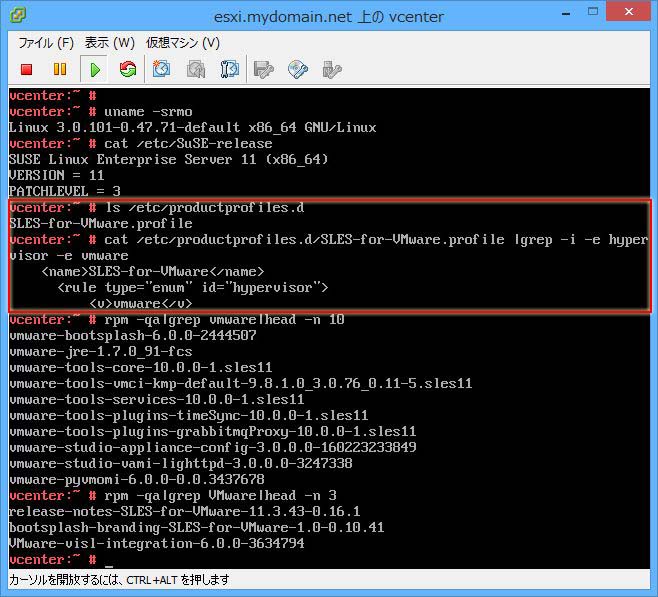Click the '<v>vmware</v>' line
Image resolution: width=658 pixels, height=597 pixels.
[141, 303]
